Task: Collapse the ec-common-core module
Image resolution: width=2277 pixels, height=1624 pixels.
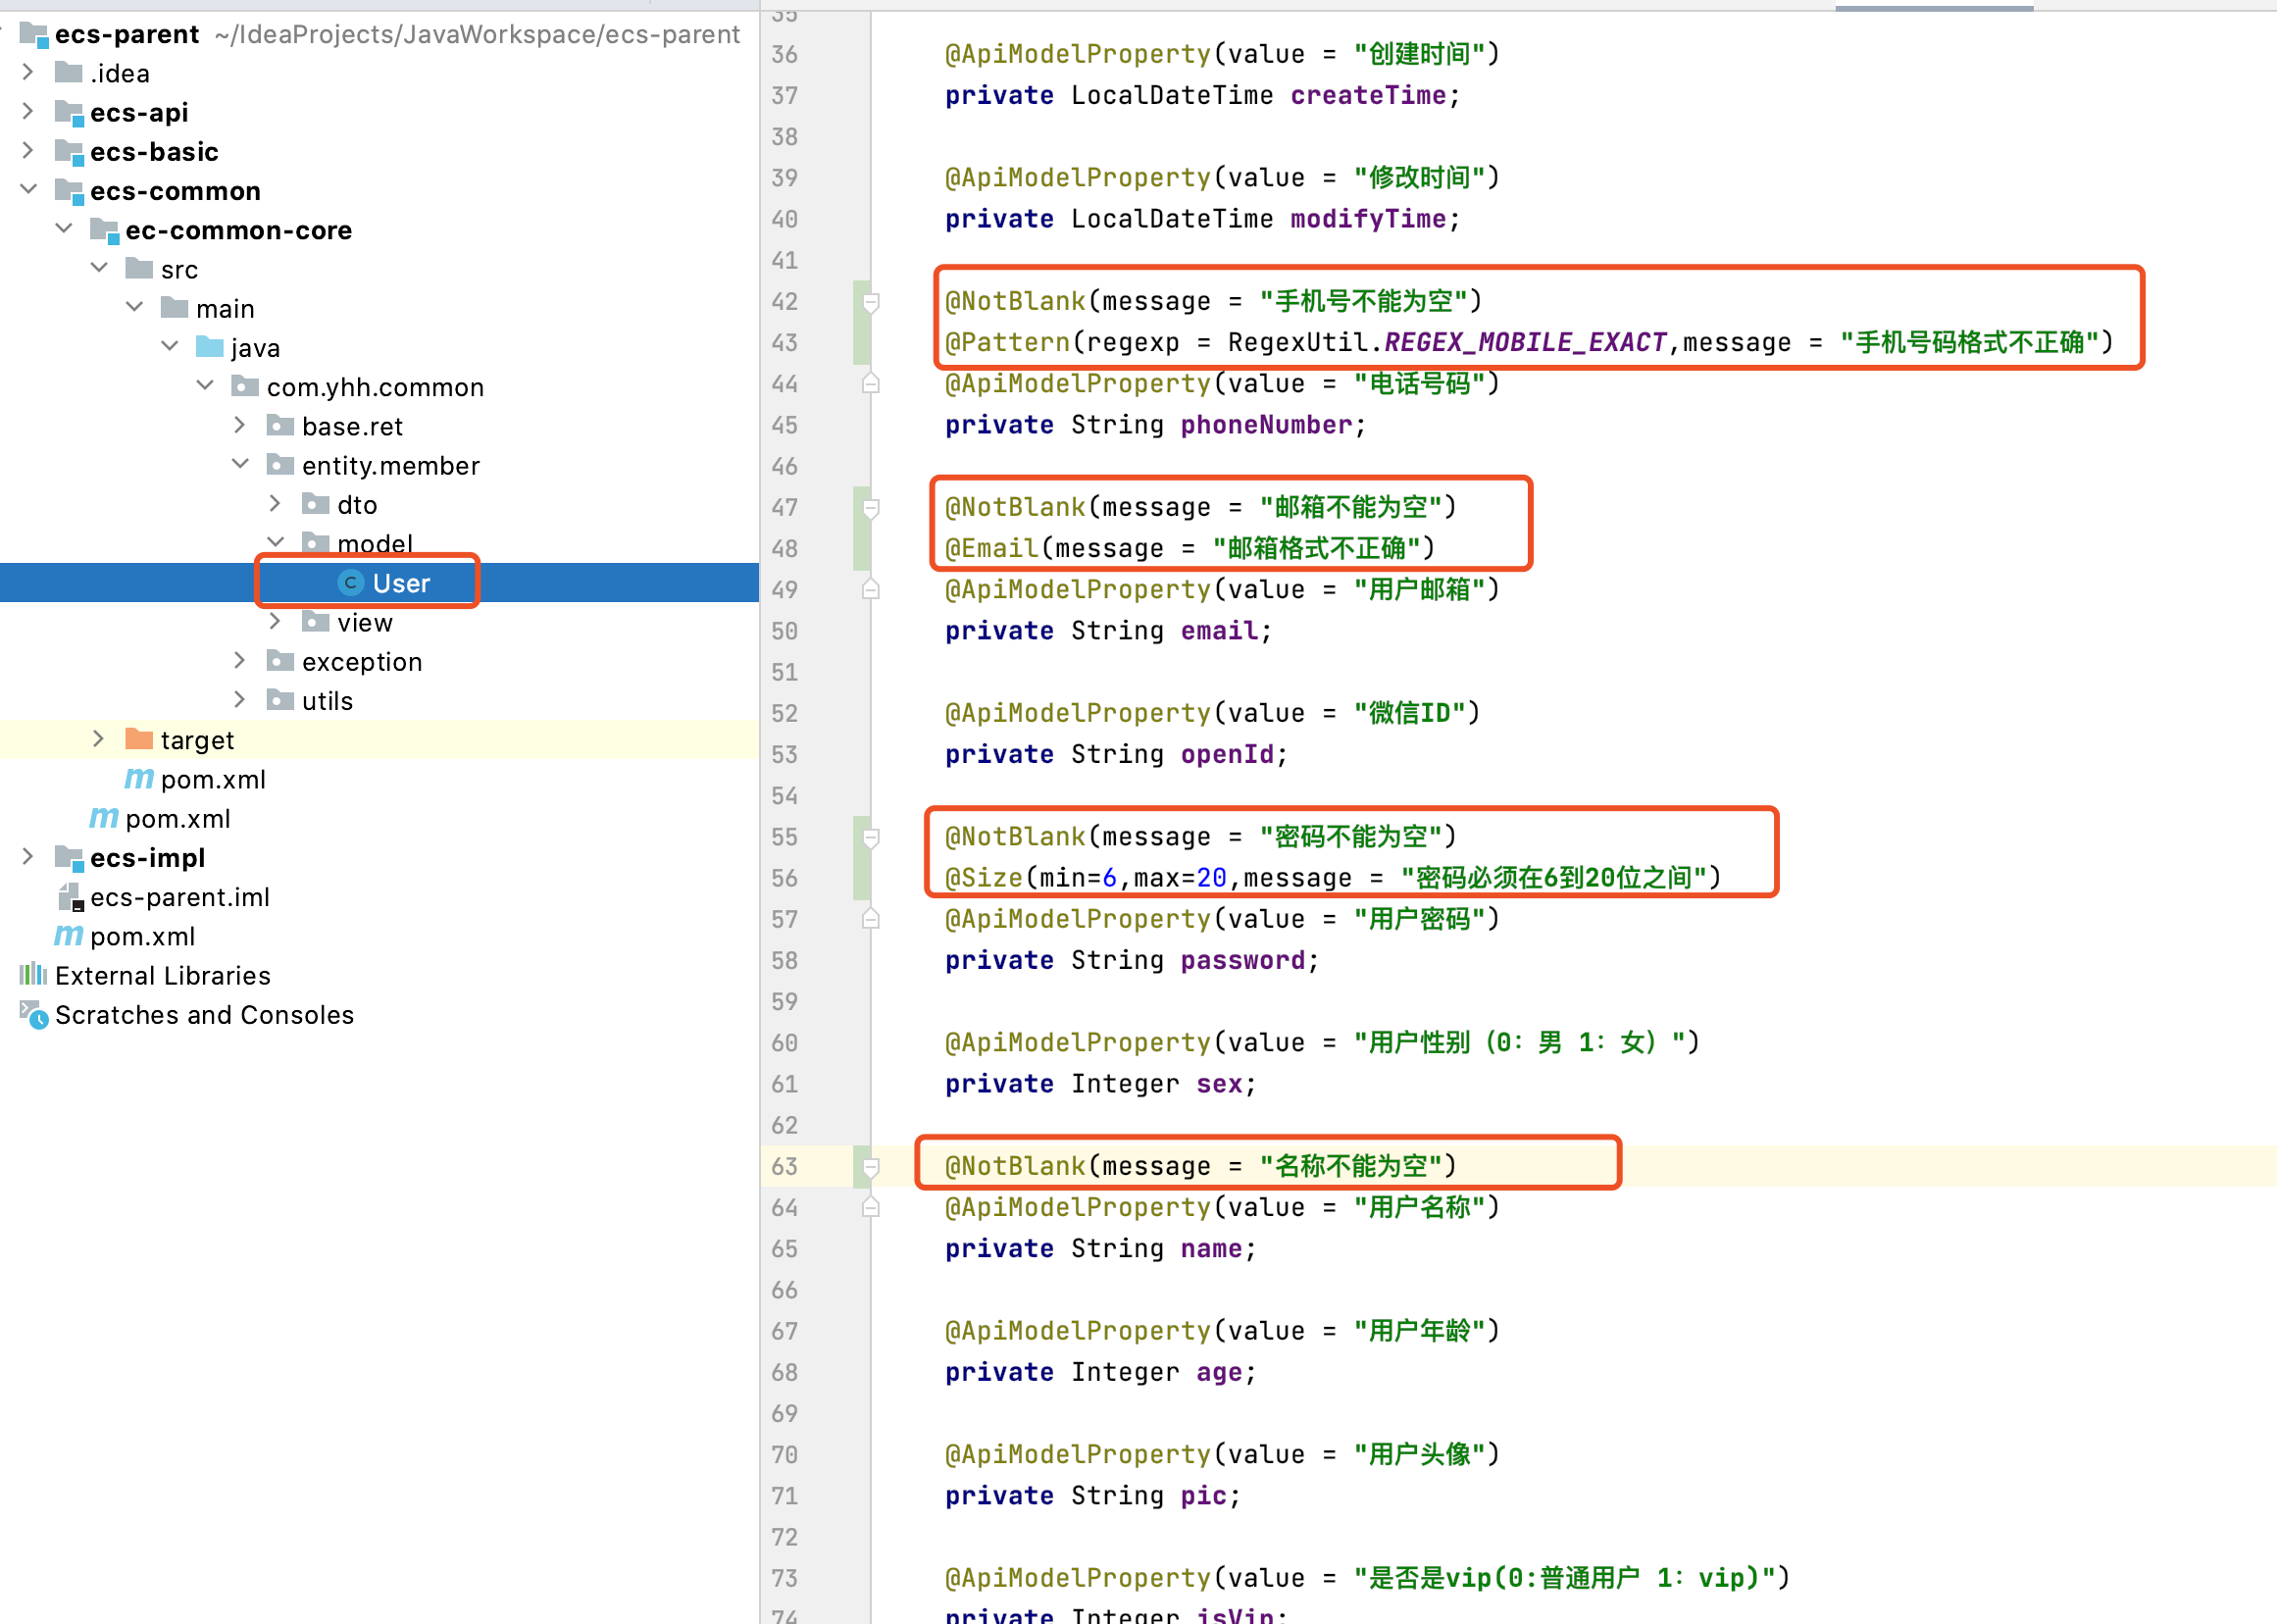Action: click(x=64, y=229)
